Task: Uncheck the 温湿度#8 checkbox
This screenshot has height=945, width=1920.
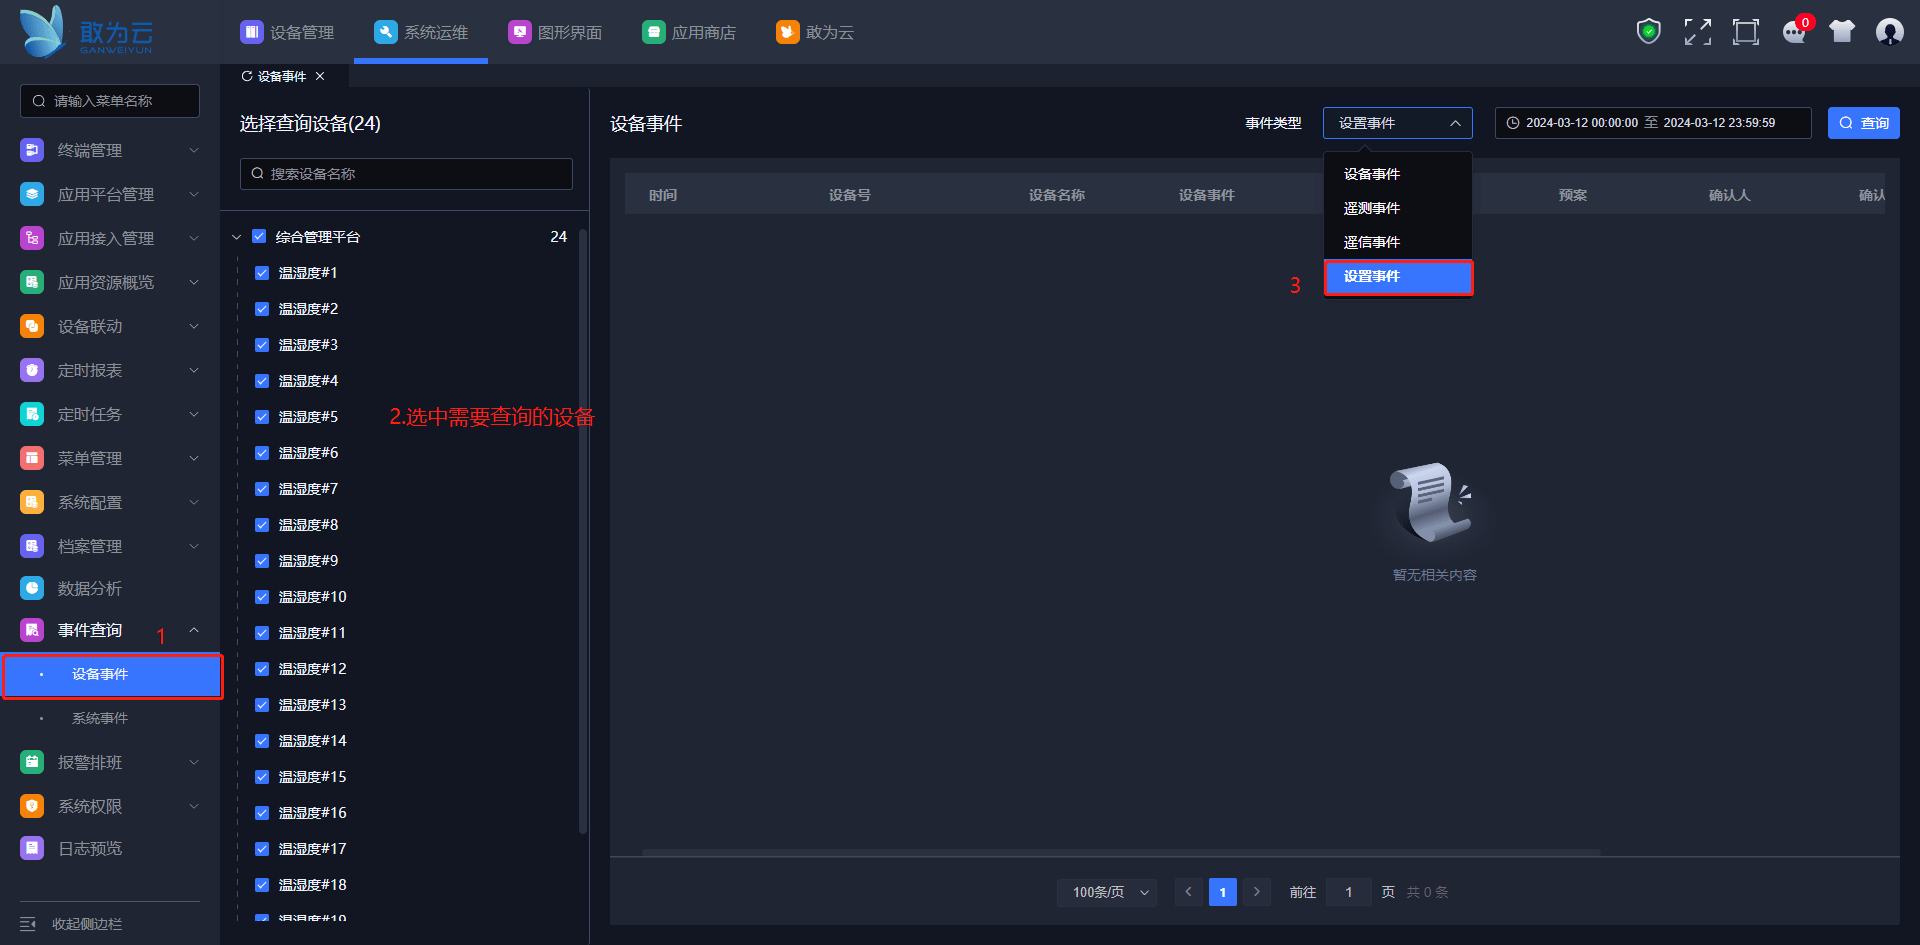Action: click(262, 525)
